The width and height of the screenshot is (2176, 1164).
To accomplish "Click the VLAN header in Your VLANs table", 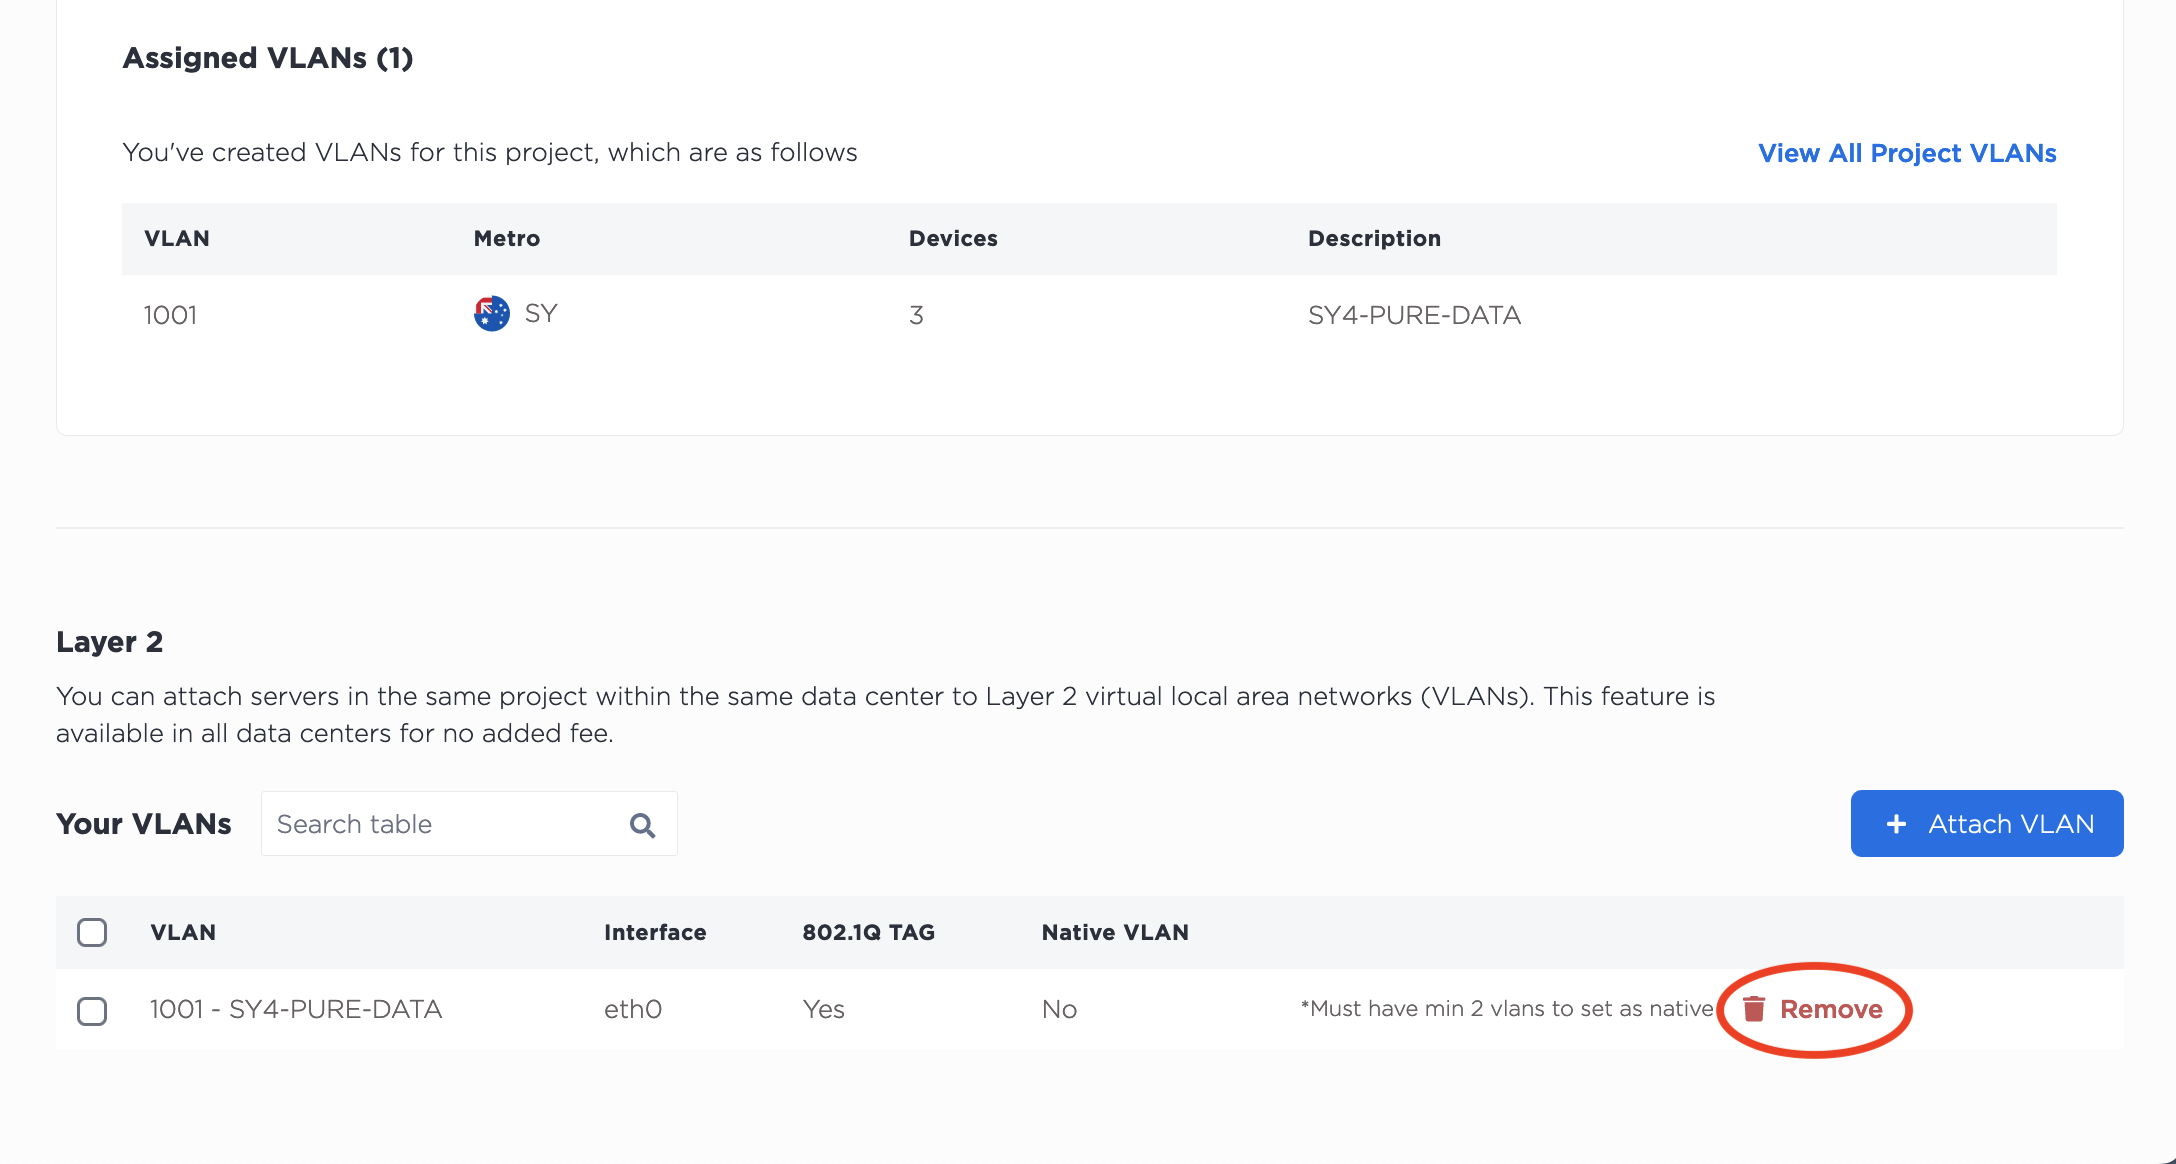I will click(183, 933).
